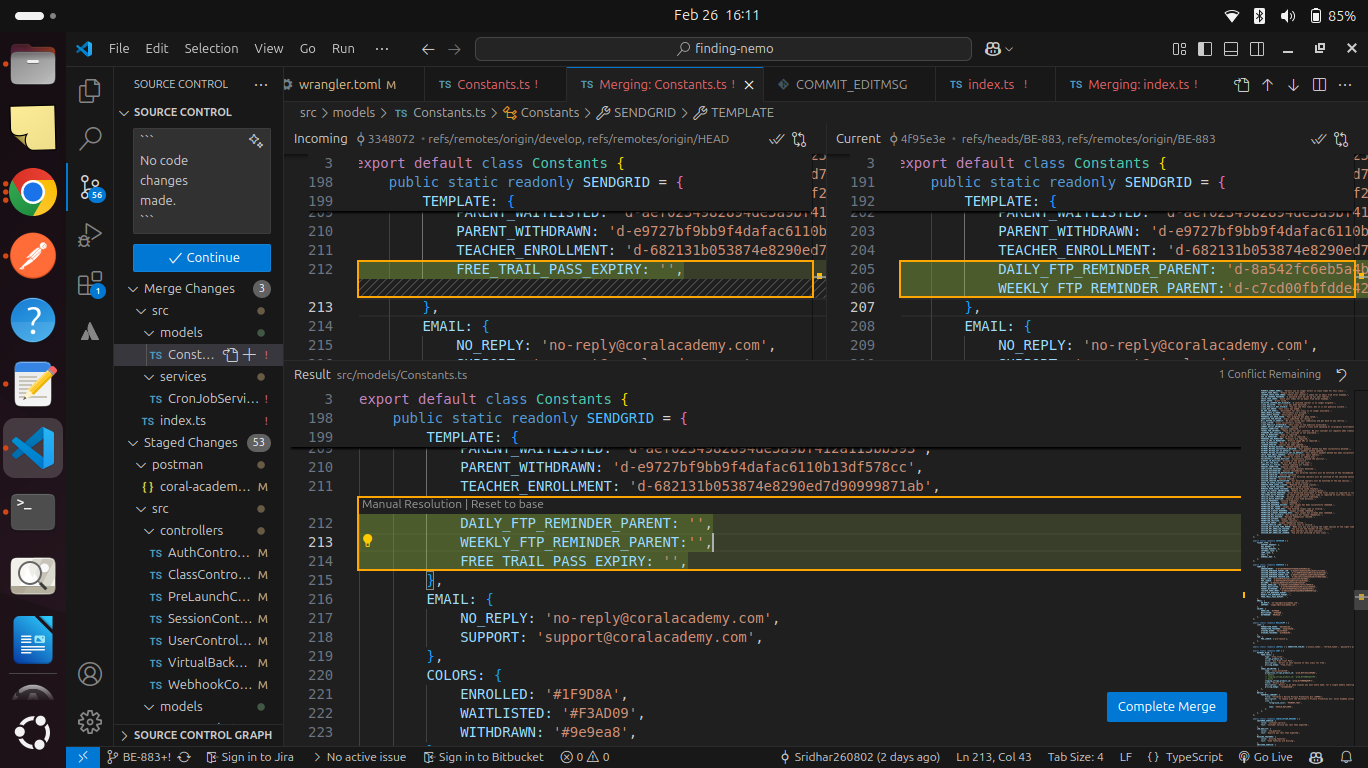Open the Extensions view with badge
Image resolution: width=1368 pixels, height=768 pixels.
(x=90, y=284)
